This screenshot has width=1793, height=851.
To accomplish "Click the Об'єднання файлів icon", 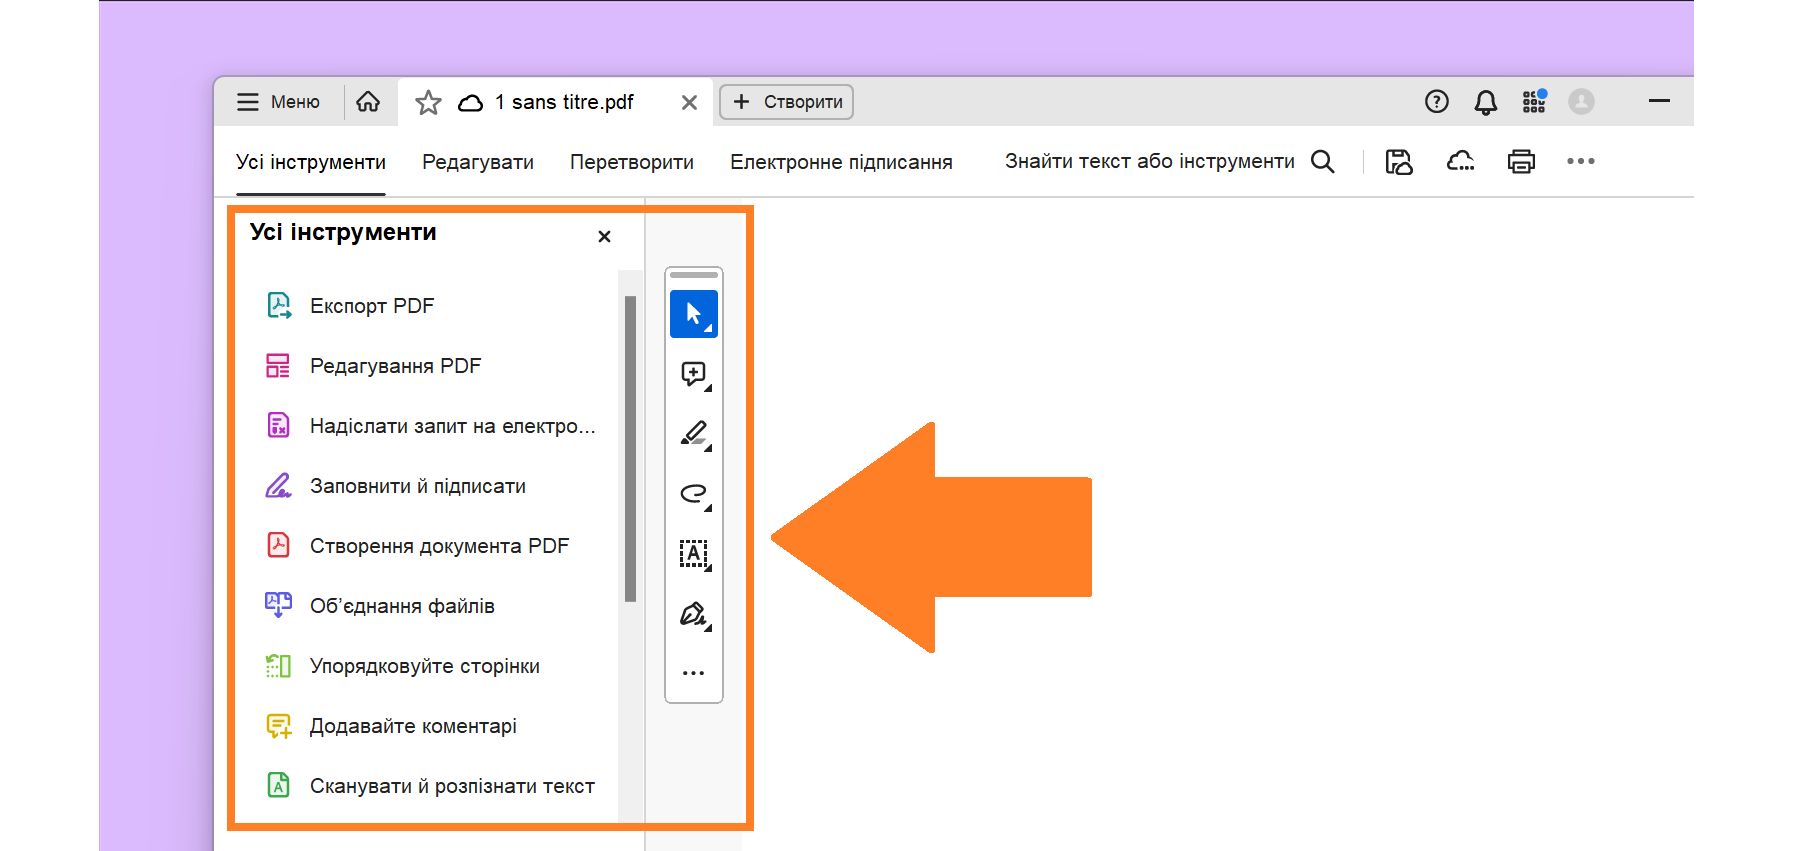I will pyautogui.click(x=278, y=605).
